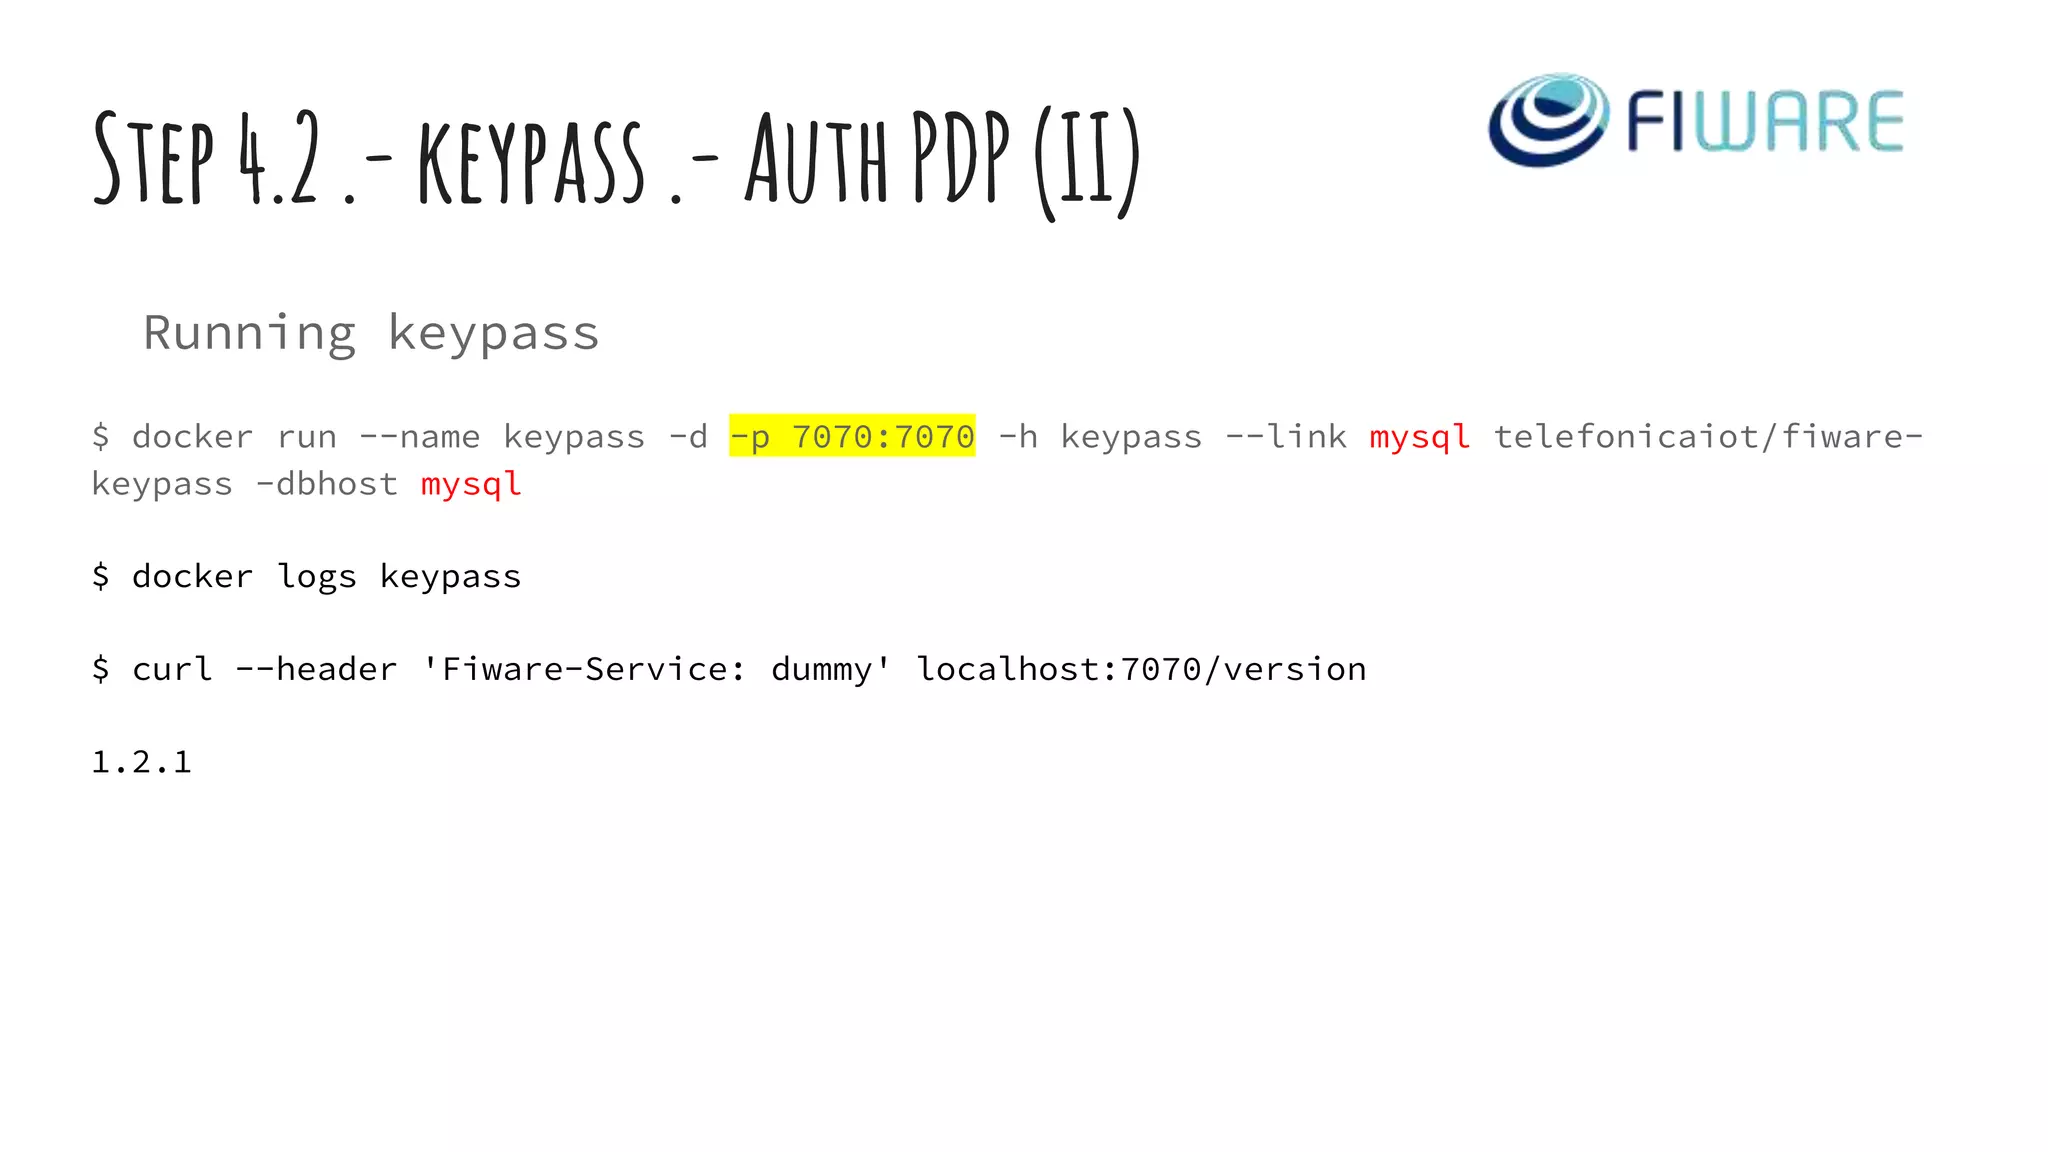Click the '$ docker logs keypass' command
This screenshot has width=2048, height=1152.
click(306, 577)
